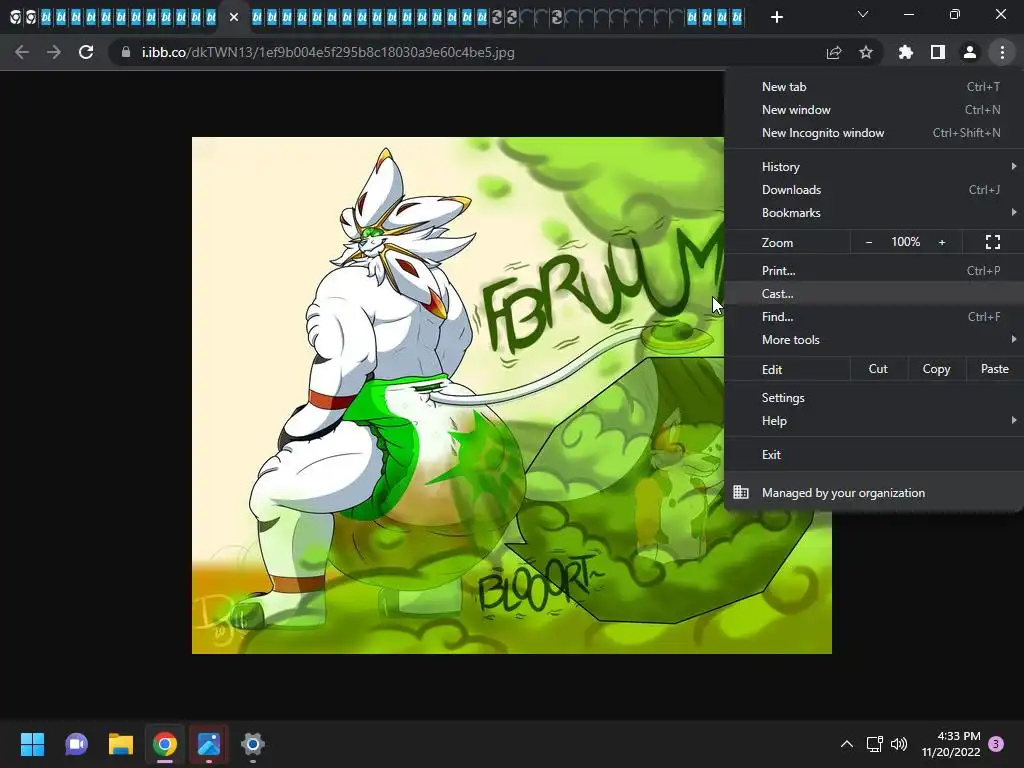Choose Find... in the menu
This screenshot has height=768, width=1024.
click(874, 317)
